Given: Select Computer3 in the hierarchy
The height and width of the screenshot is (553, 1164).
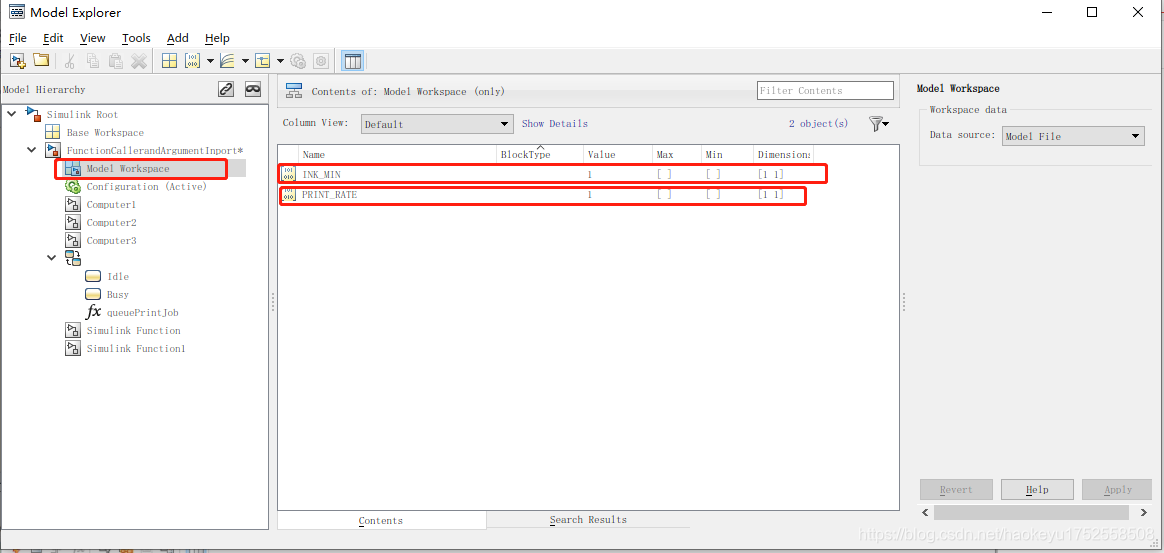Looking at the screenshot, I should pos(111,240).
